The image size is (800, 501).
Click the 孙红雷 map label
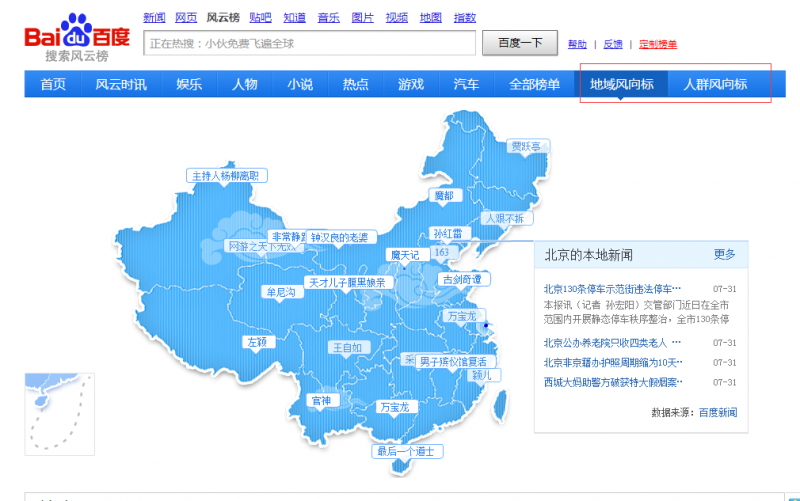pos(451,233)
